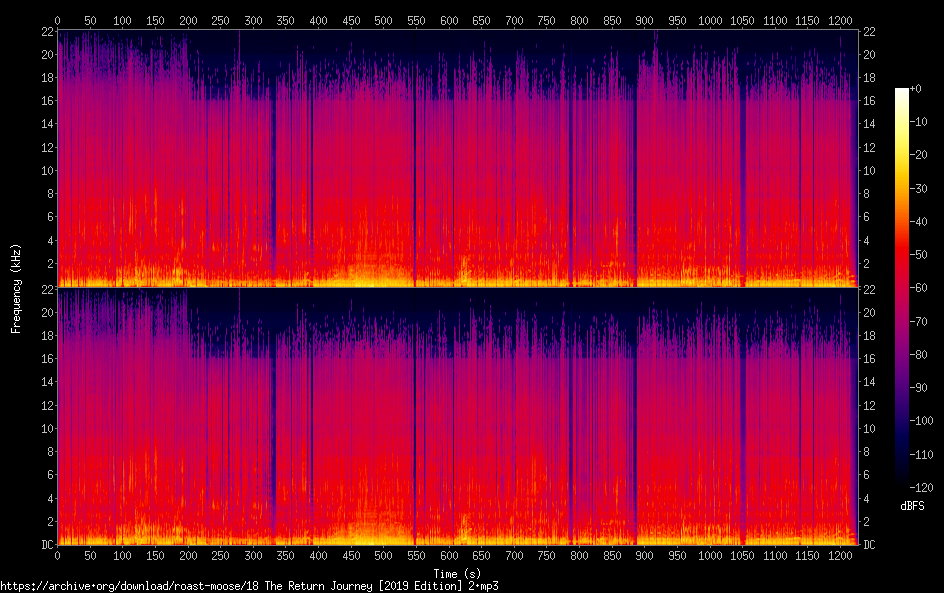The width and height of the screenshot is (944, 593).
Task: Click the 100 tick on the bottom time axis
Action: coord(122,555)
